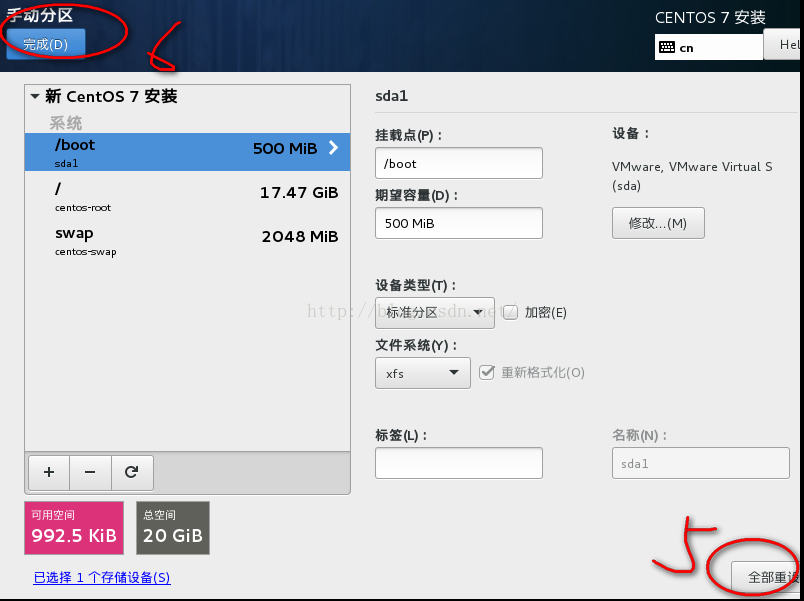Click 可用空间 992.5 KiB box
The width and height of the screenshot is (804, 601).
pyautogui.click(x=74, y=528)
